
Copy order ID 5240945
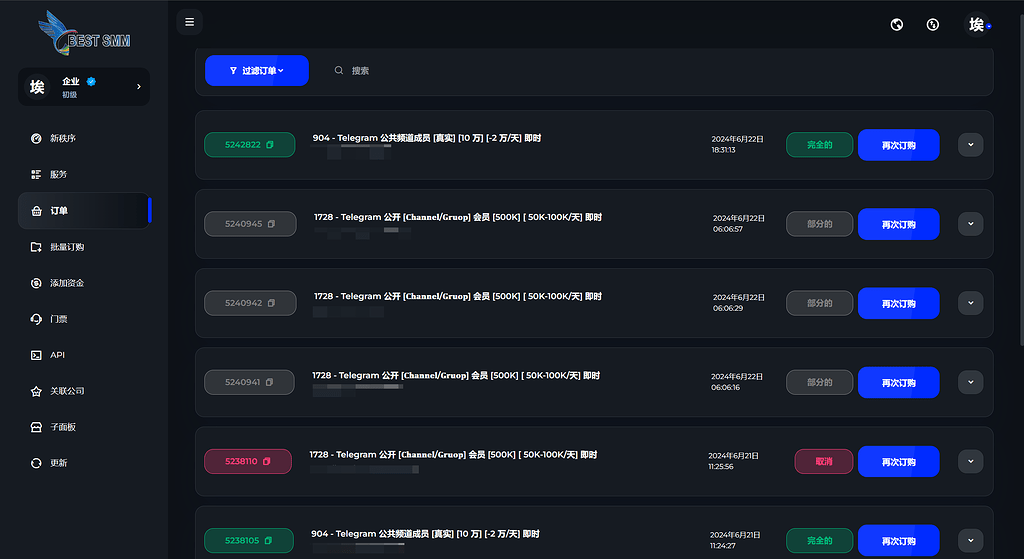[271, 224]
